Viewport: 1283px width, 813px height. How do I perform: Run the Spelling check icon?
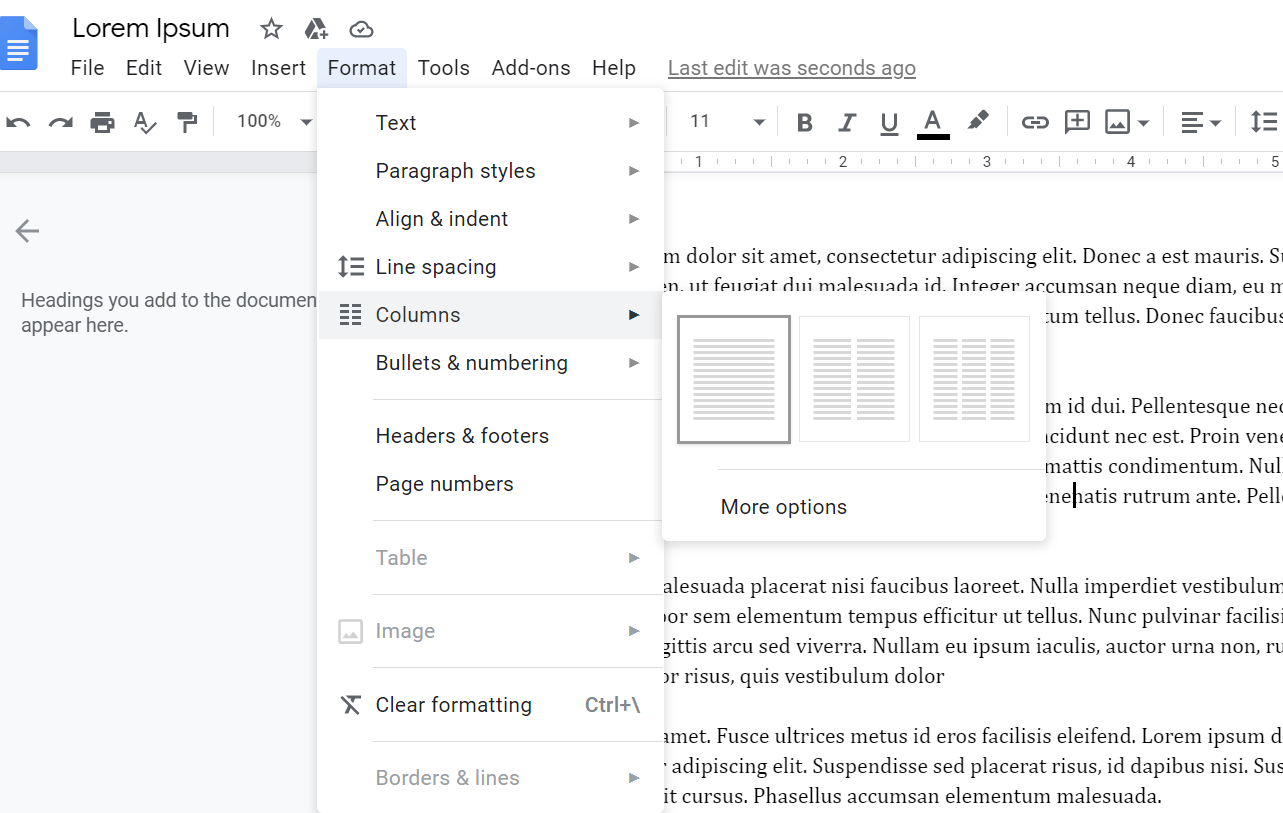[145, 121]
